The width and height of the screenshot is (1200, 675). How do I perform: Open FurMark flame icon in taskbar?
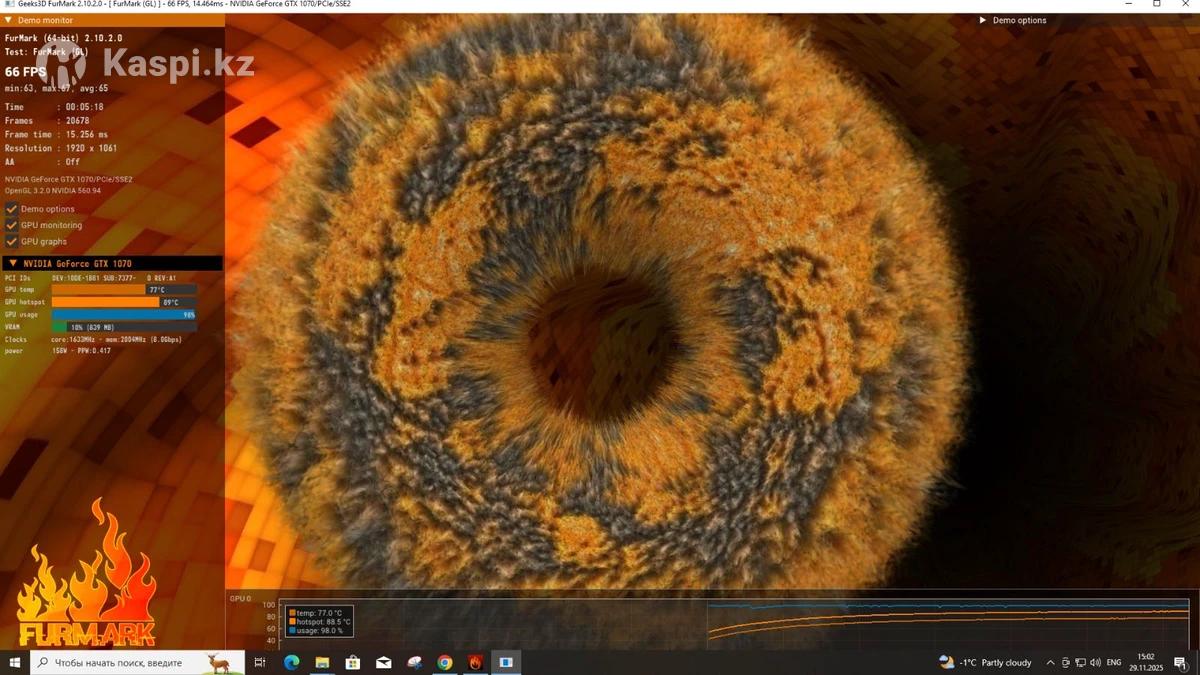[476, 662]
